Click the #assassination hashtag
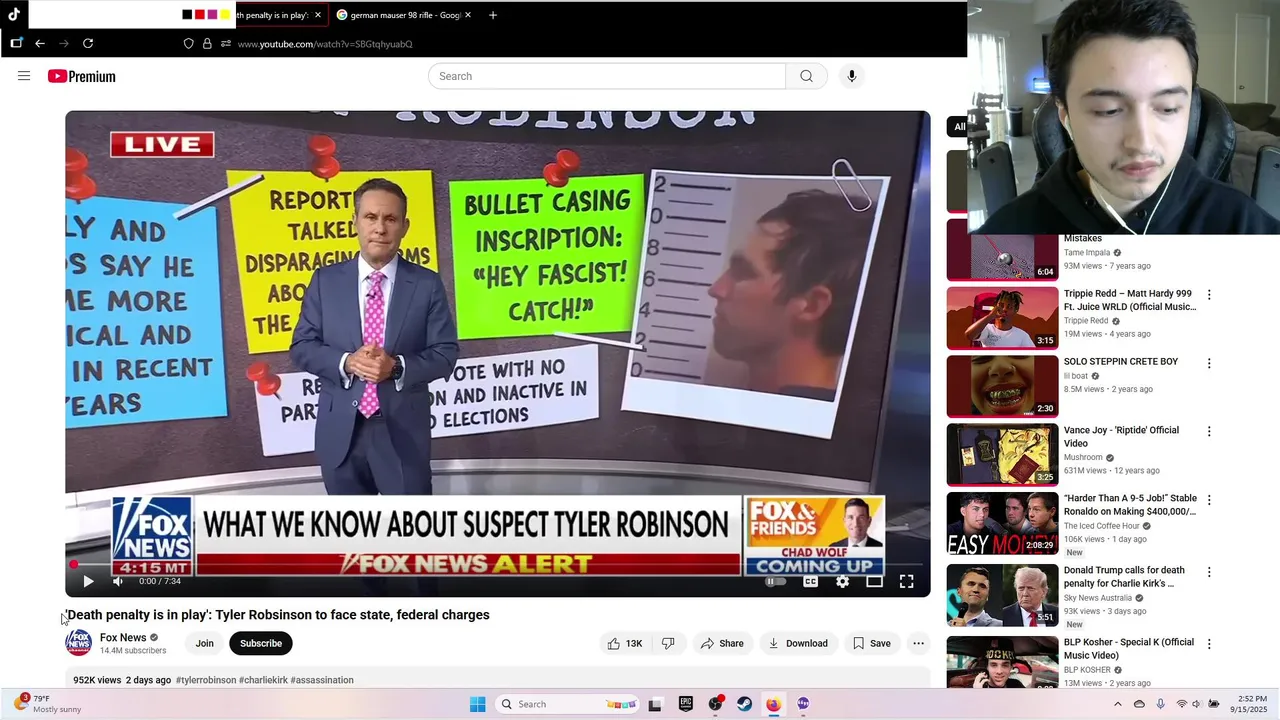This screenshot has width=1280, height=720. tap(322, 680)
